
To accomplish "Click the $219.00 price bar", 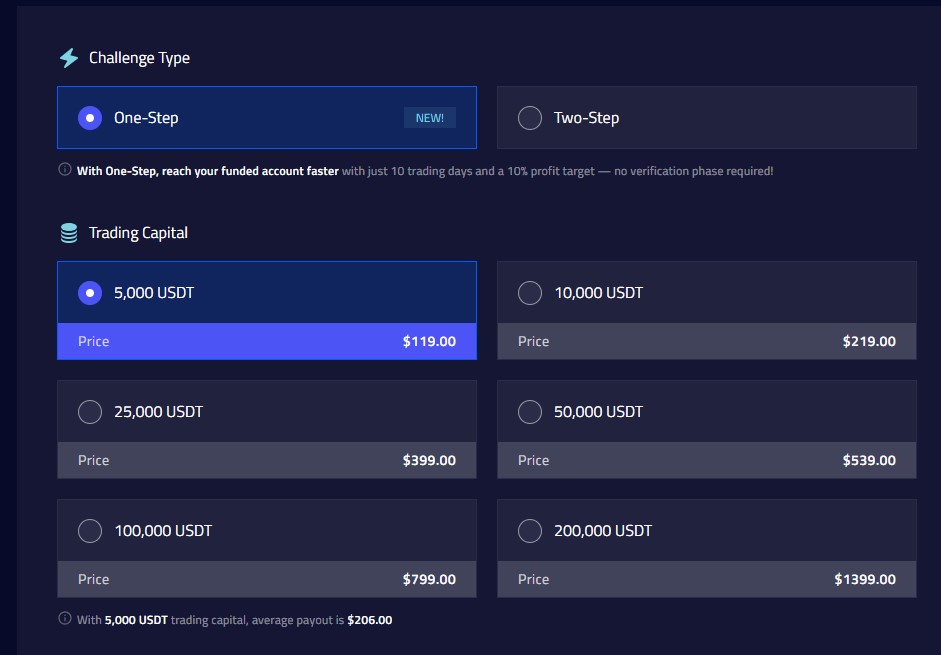I will click(707, 341).
